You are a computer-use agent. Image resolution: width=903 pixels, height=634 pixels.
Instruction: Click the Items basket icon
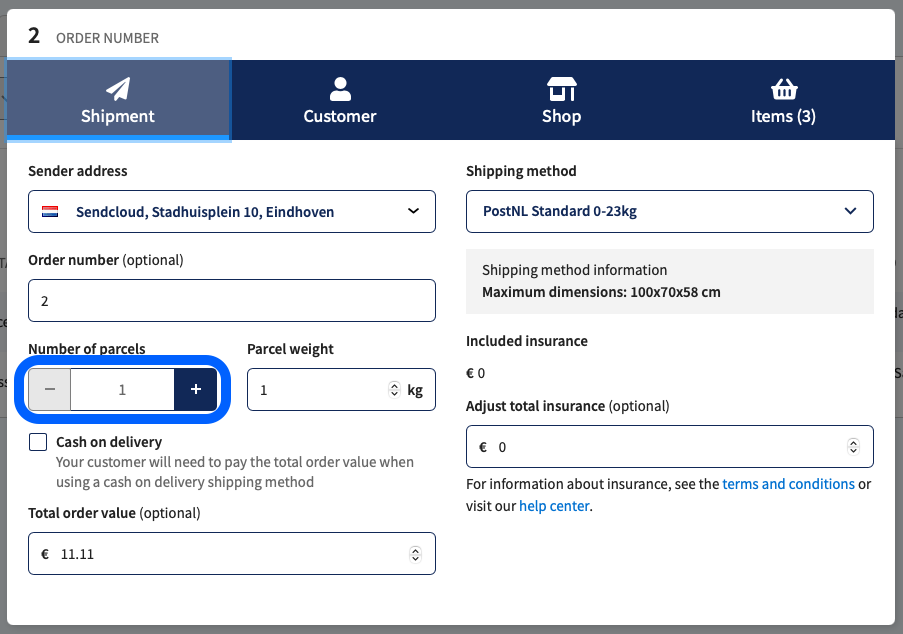pos(783,88)
